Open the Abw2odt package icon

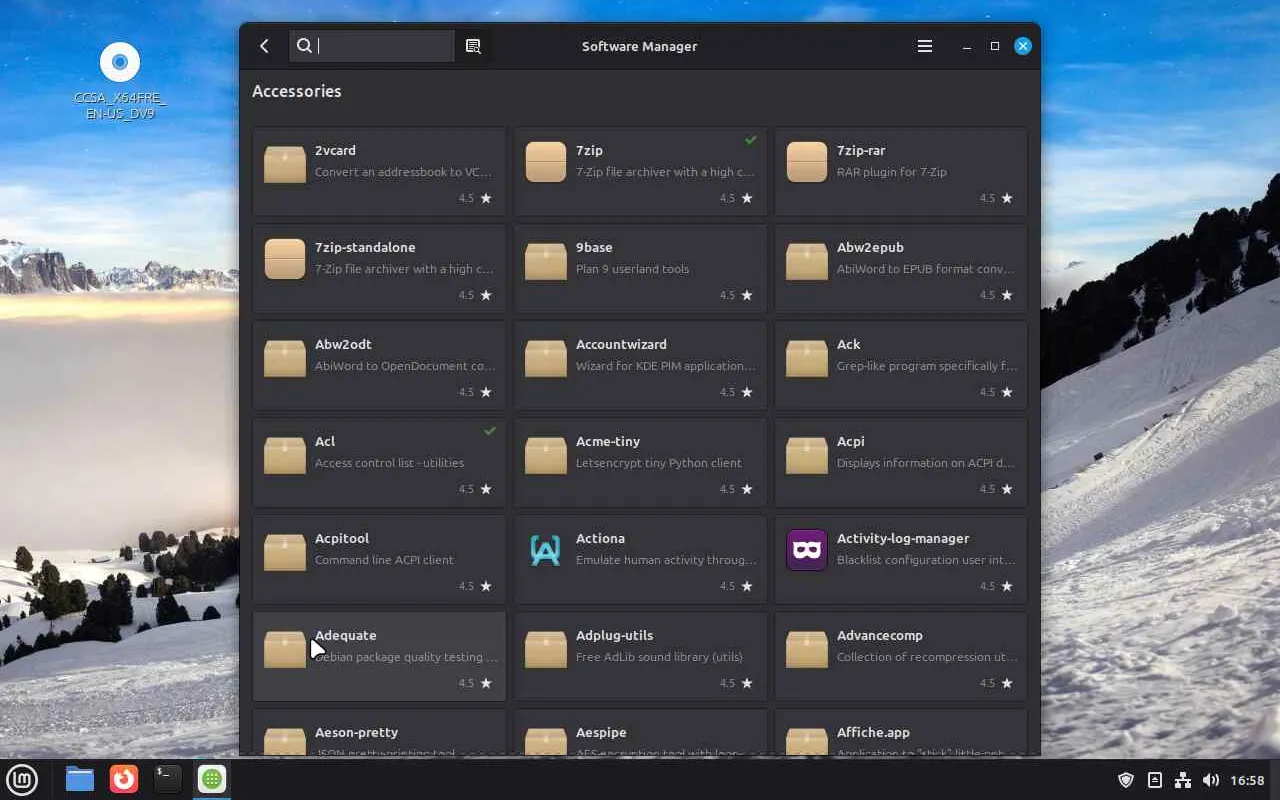tap(285, 357)
